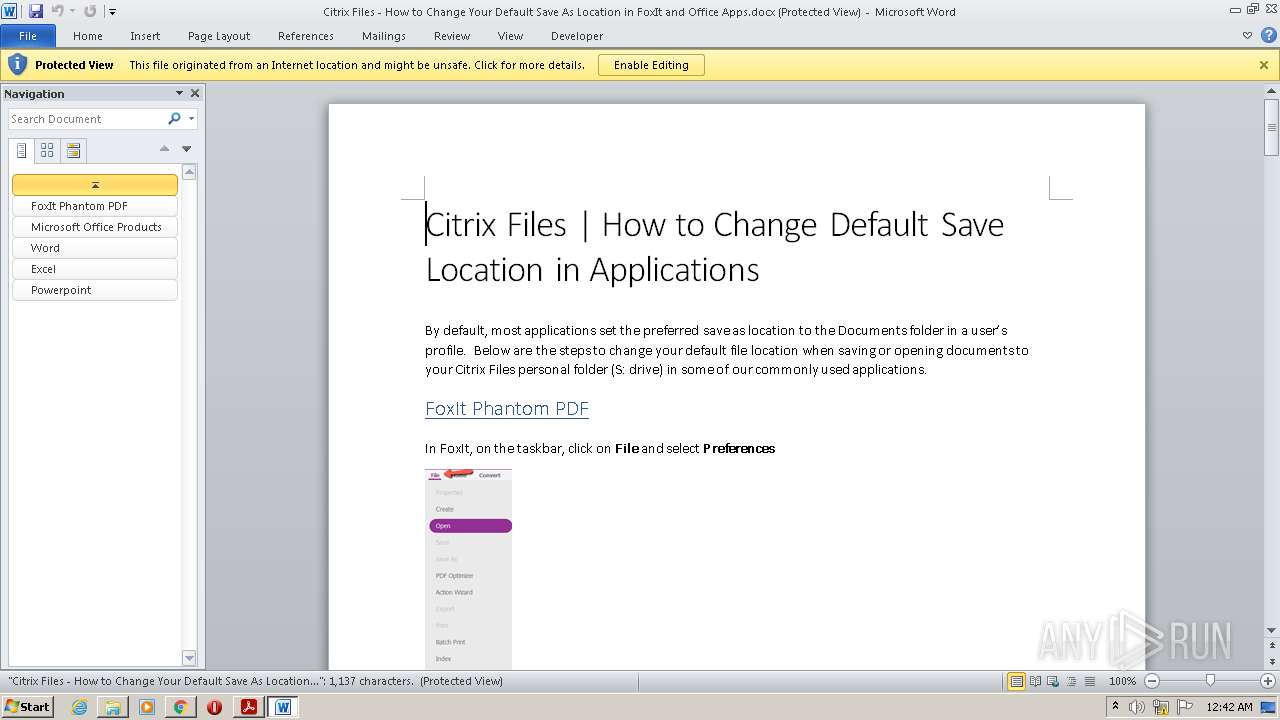Click the Word Help question mark icon
Image resolution: width=1280 pixels, height=720 pixels.
tap(1268, 36)
